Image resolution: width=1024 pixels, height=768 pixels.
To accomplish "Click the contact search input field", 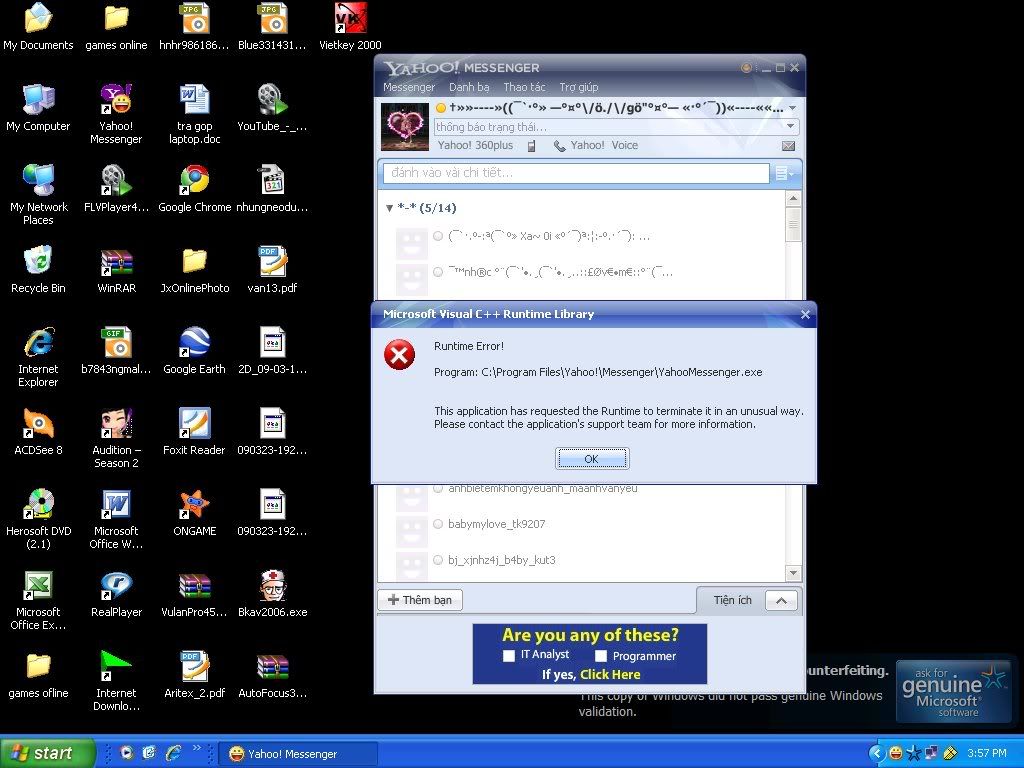I will point(576,173).
